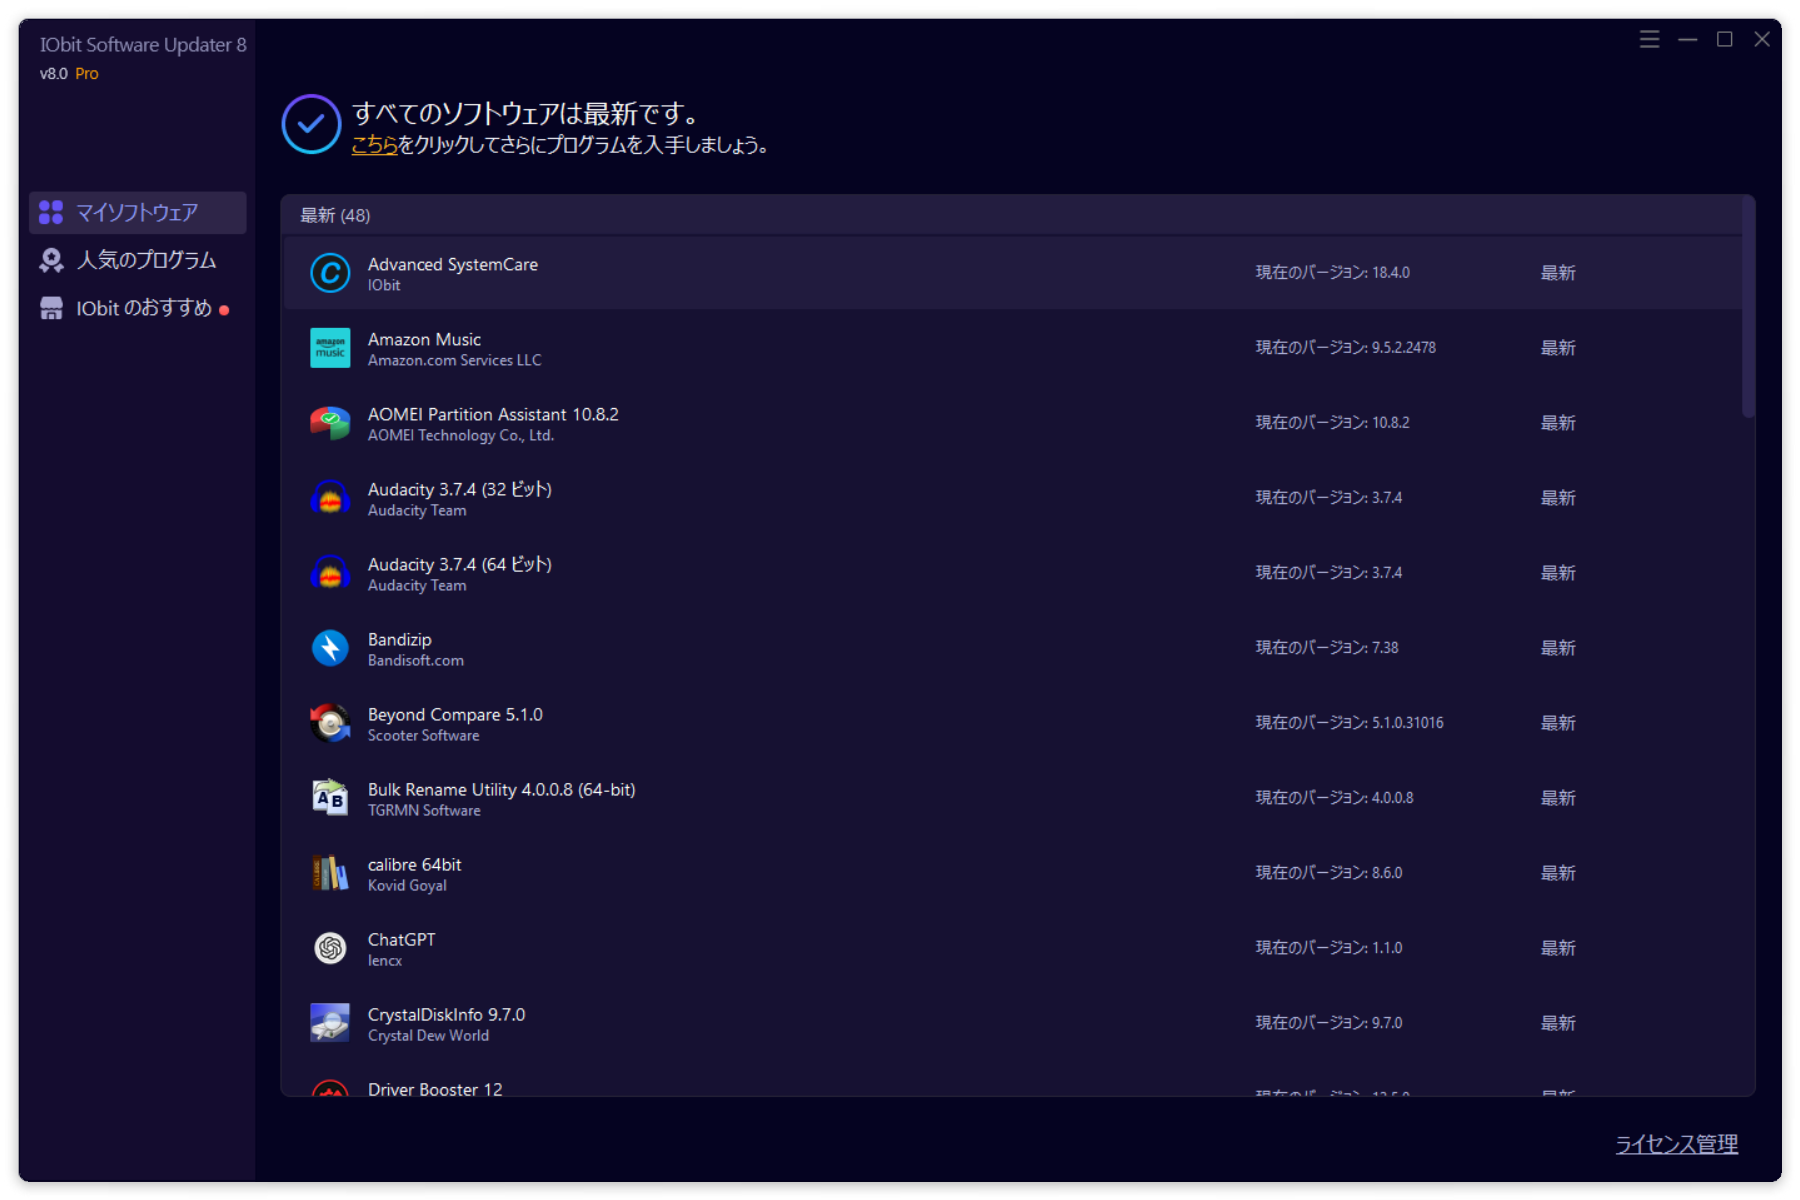
Task: Open the マイソフトウェア tab
Action: pos(138,212)
